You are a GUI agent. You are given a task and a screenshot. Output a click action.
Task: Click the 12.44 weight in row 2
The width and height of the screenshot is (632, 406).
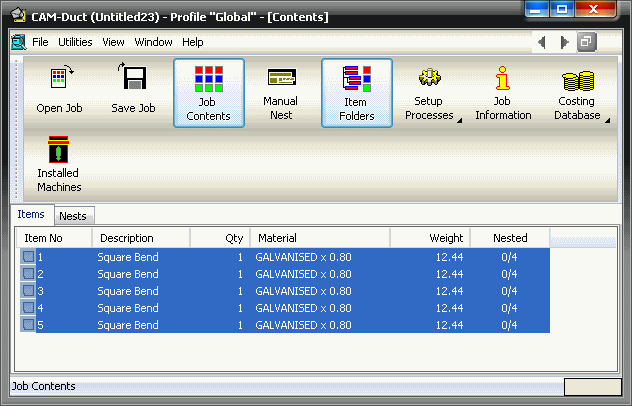coord(449,274)
